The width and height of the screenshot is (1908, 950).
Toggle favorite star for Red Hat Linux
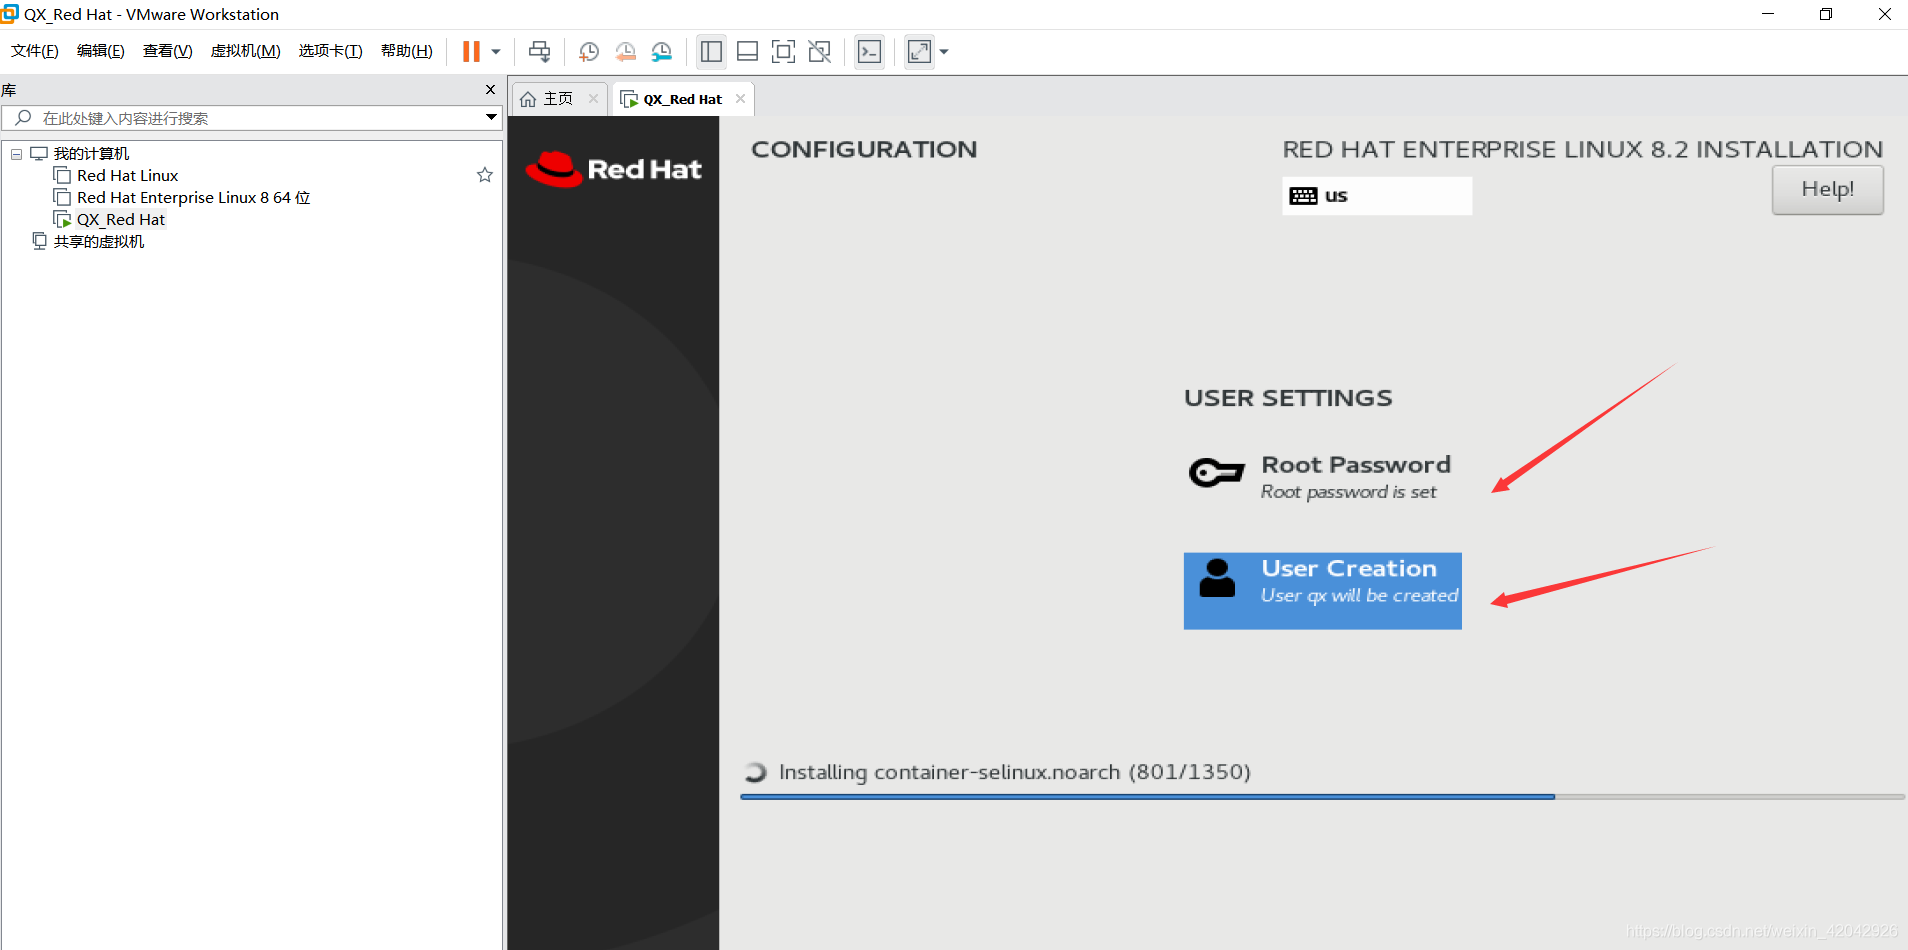pyautogui.click(x=485, y=175)
